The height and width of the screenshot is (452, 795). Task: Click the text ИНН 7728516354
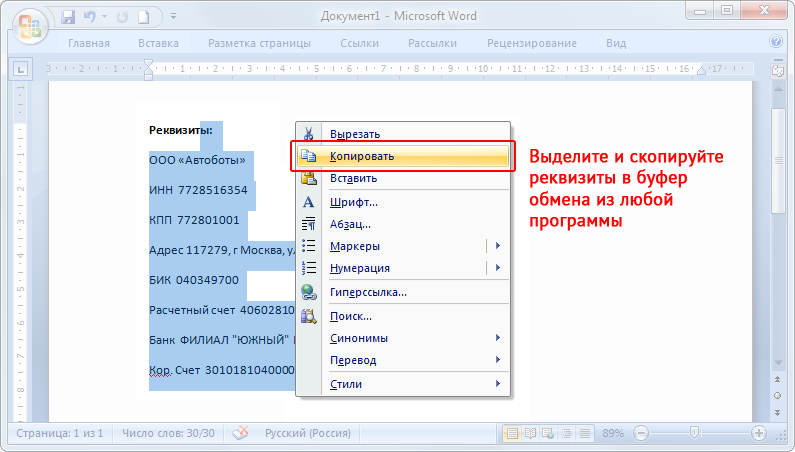[198, 190]
